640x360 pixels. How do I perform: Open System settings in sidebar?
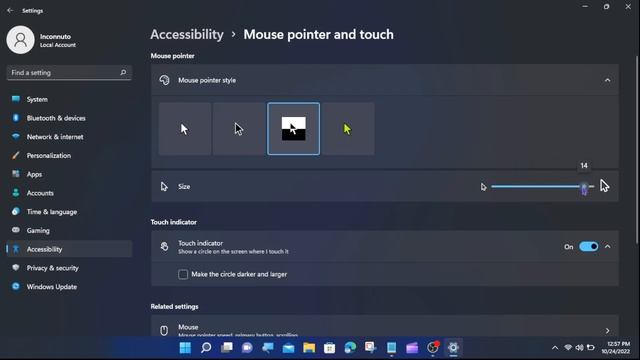coord(69,99)
